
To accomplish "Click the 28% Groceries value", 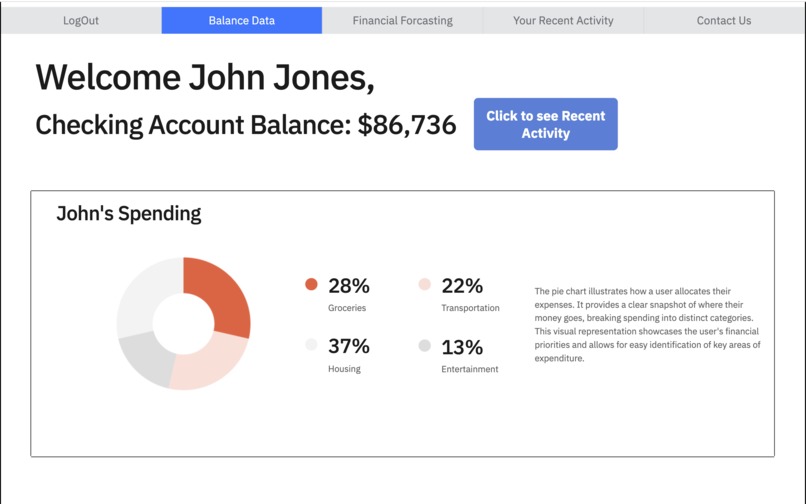I will pos(349,286).
